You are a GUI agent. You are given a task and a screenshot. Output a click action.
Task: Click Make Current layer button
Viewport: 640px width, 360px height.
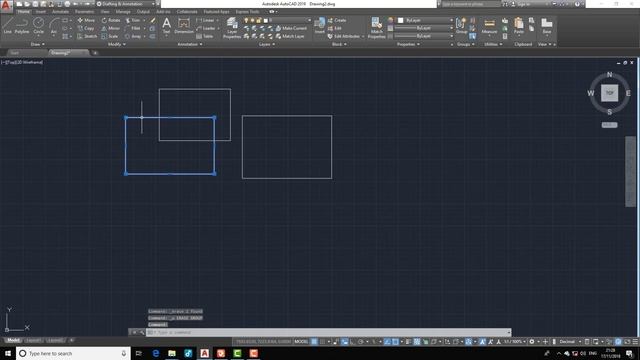coord(291,28)
